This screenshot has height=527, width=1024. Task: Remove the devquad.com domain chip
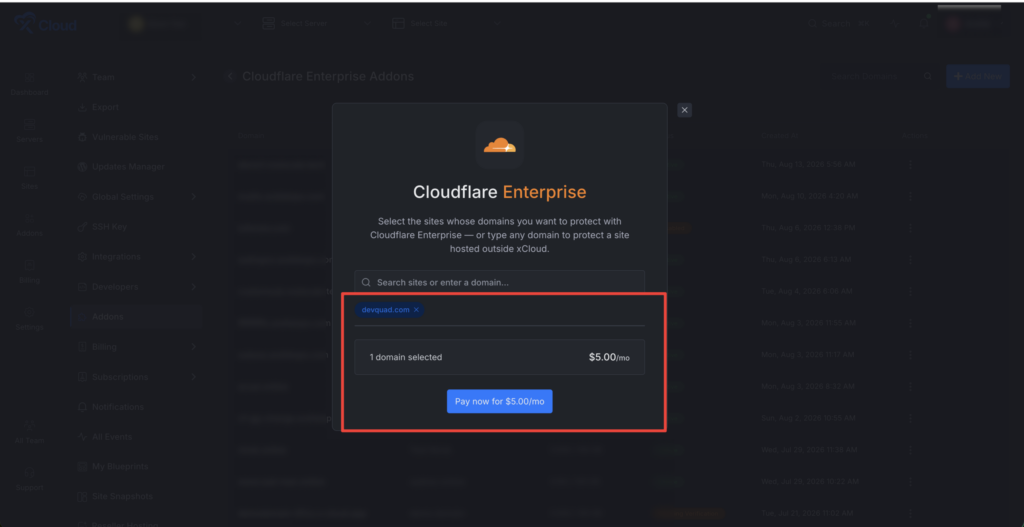pos(416,310)
